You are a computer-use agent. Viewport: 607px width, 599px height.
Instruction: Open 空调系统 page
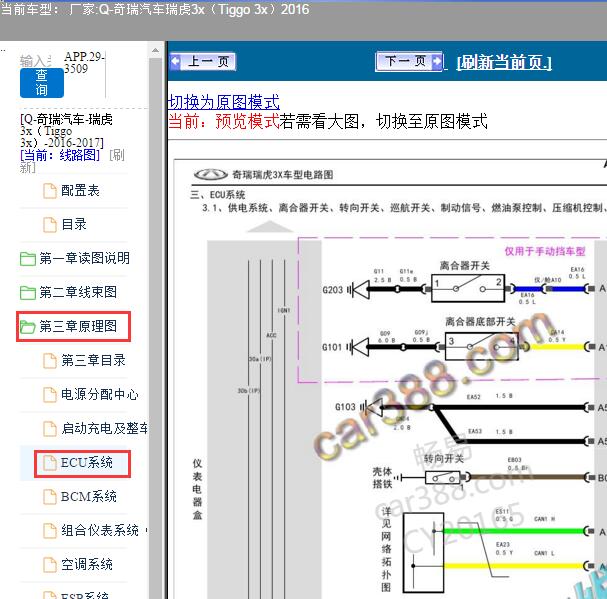pos(87,565)
